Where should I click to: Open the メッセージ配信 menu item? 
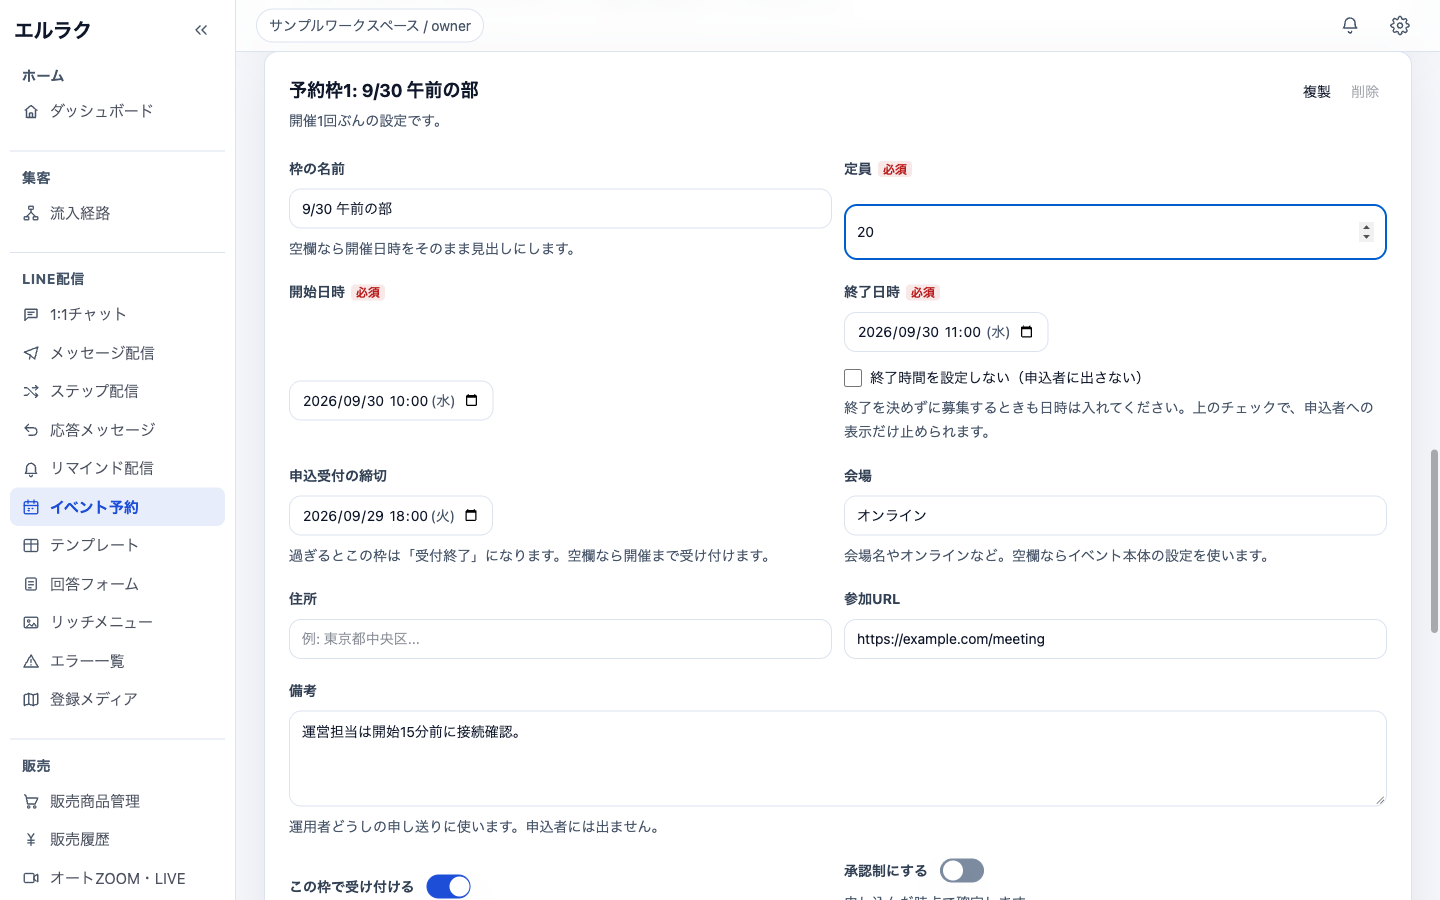point(117,353)
